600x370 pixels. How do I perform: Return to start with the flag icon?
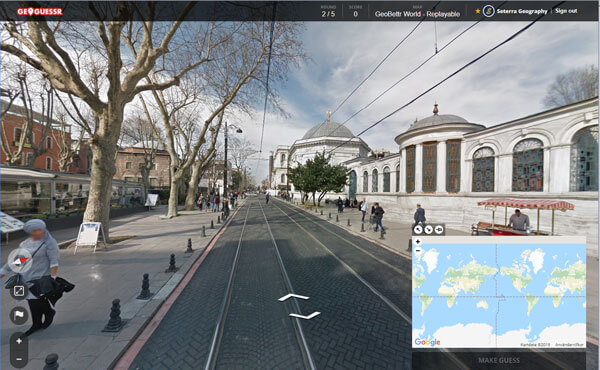coord(19,315)
